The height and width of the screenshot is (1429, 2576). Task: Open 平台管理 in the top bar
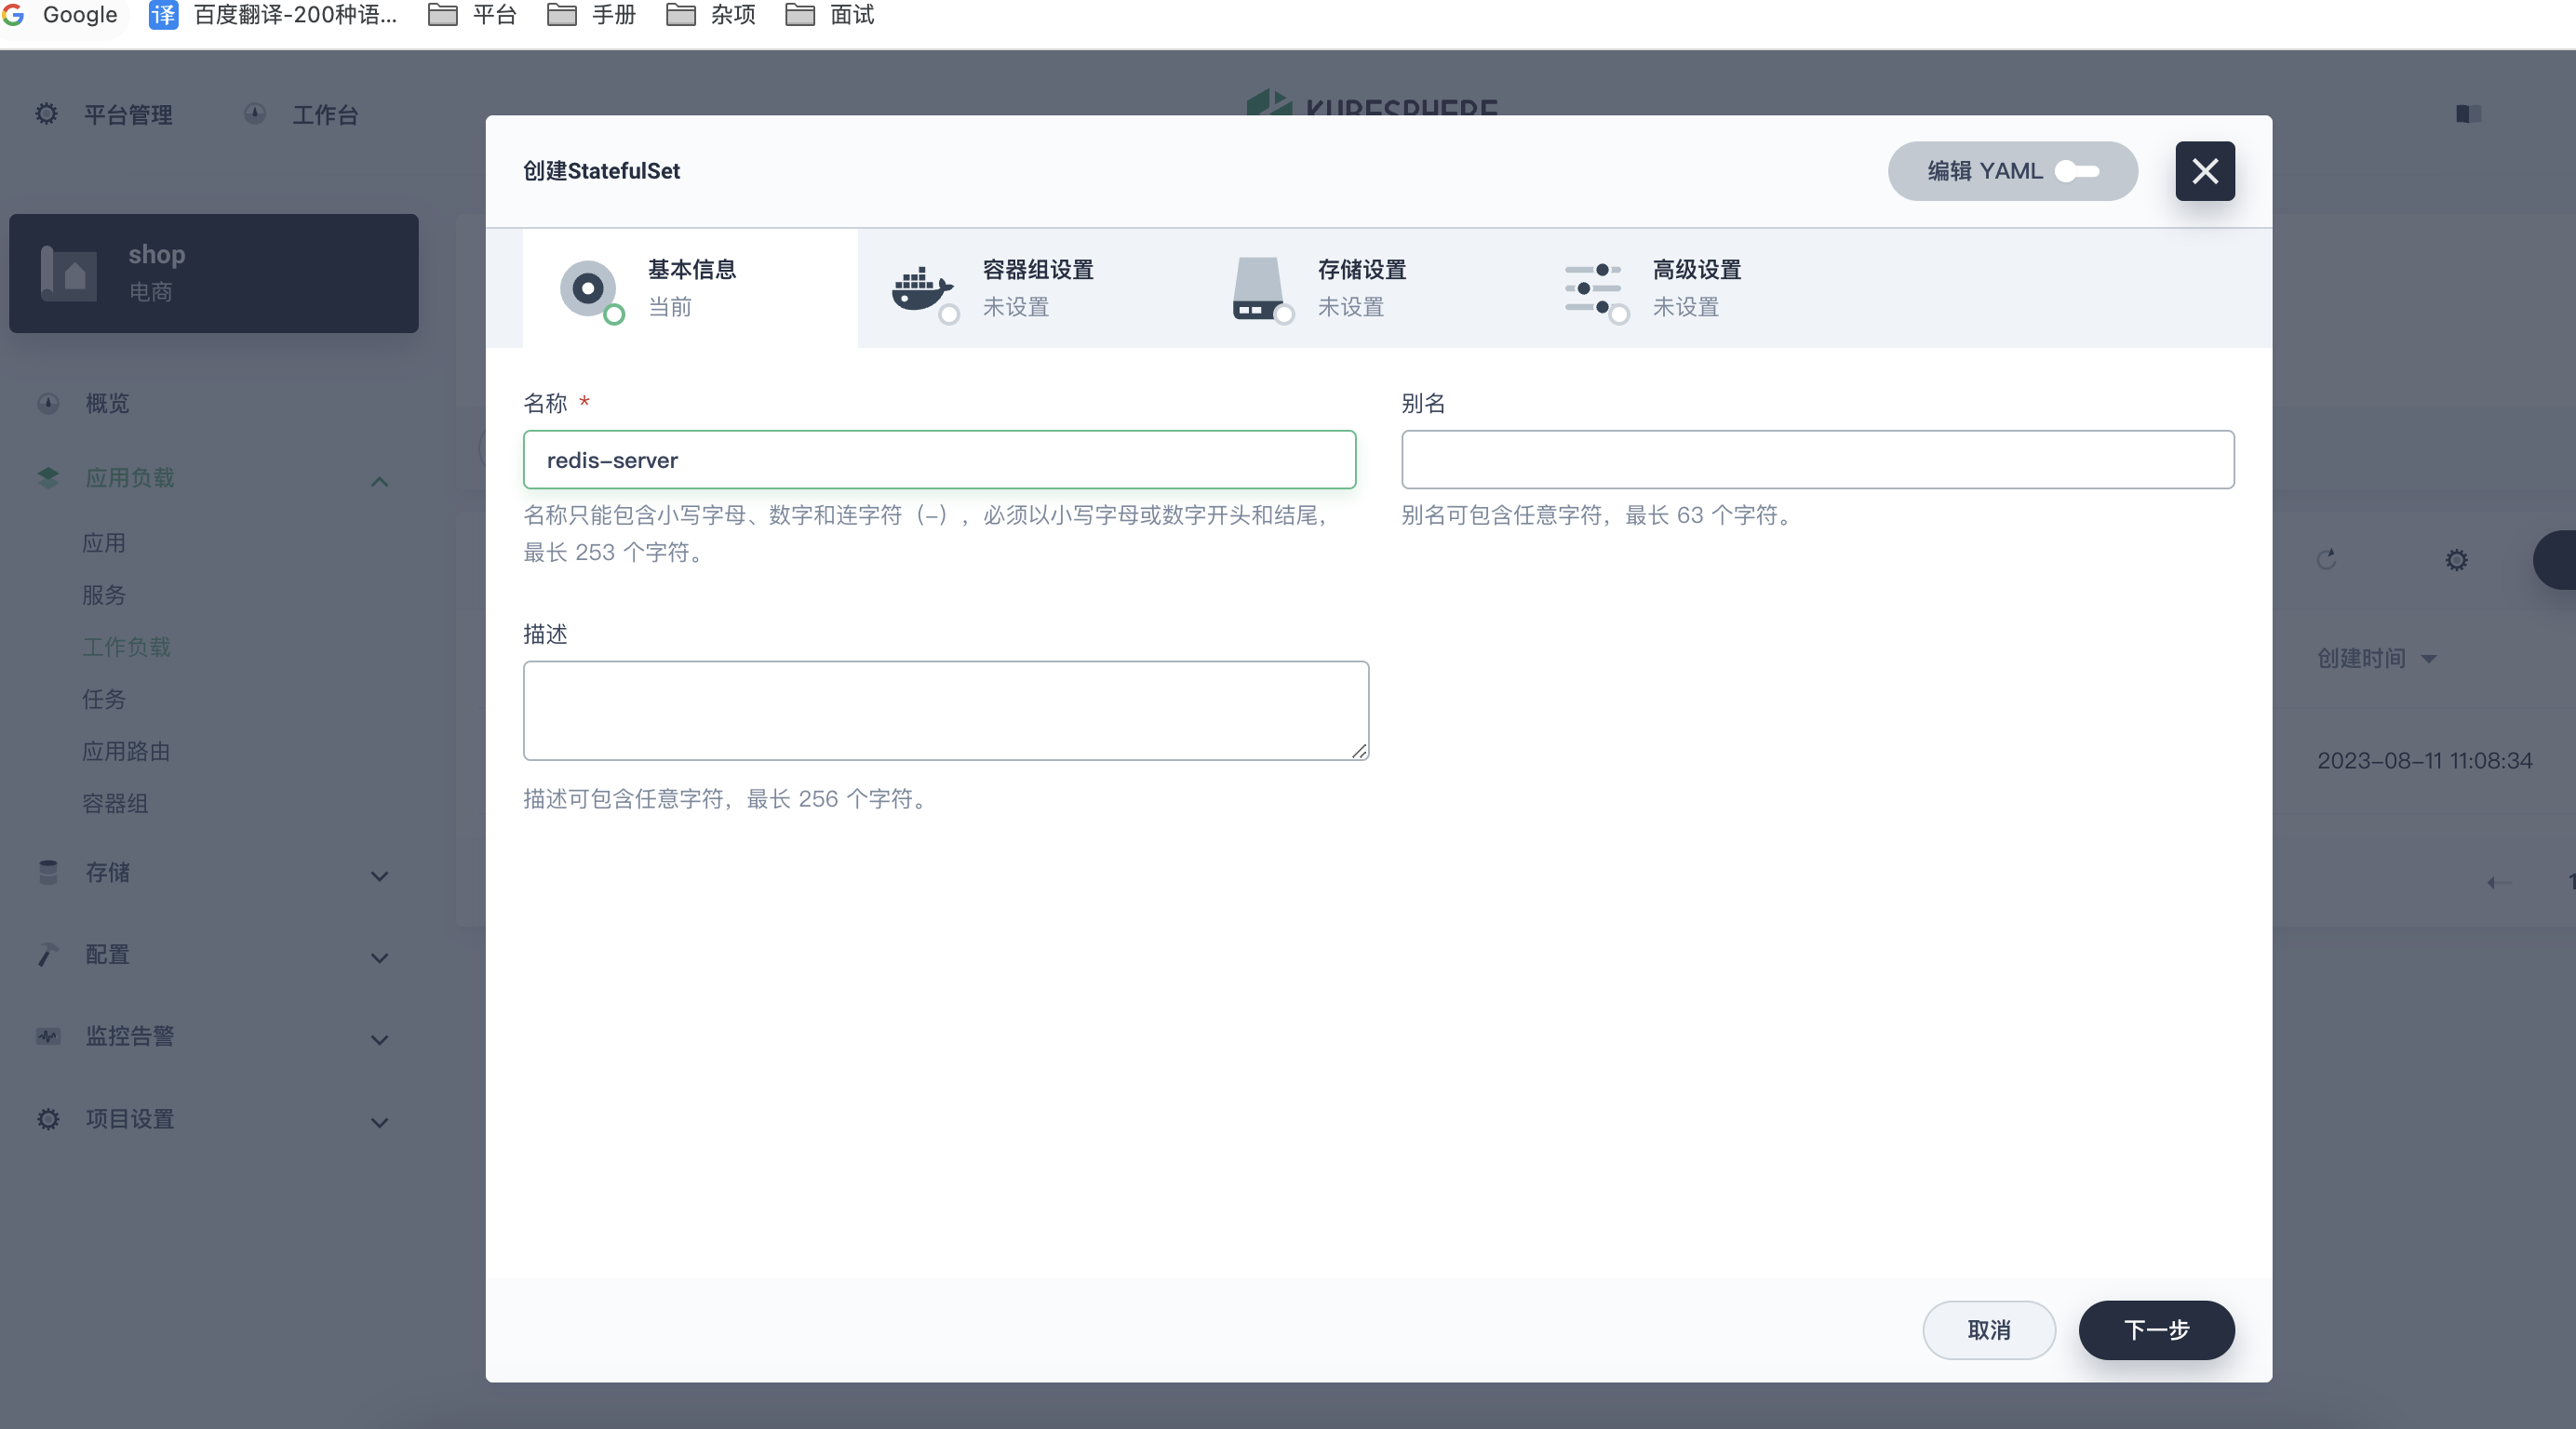[x=128, y=115]
